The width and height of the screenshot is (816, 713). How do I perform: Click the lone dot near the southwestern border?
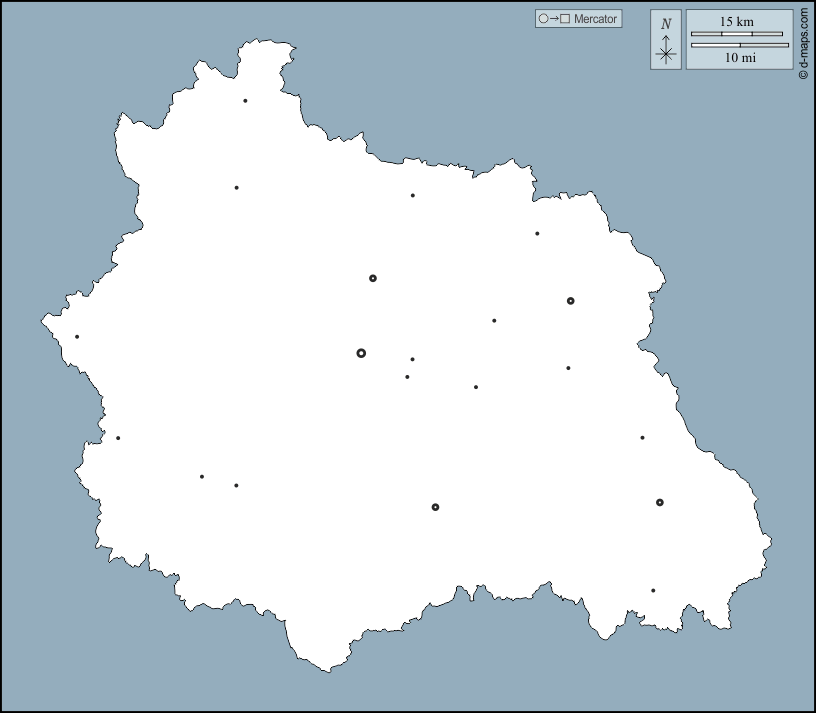click(118, 438)
